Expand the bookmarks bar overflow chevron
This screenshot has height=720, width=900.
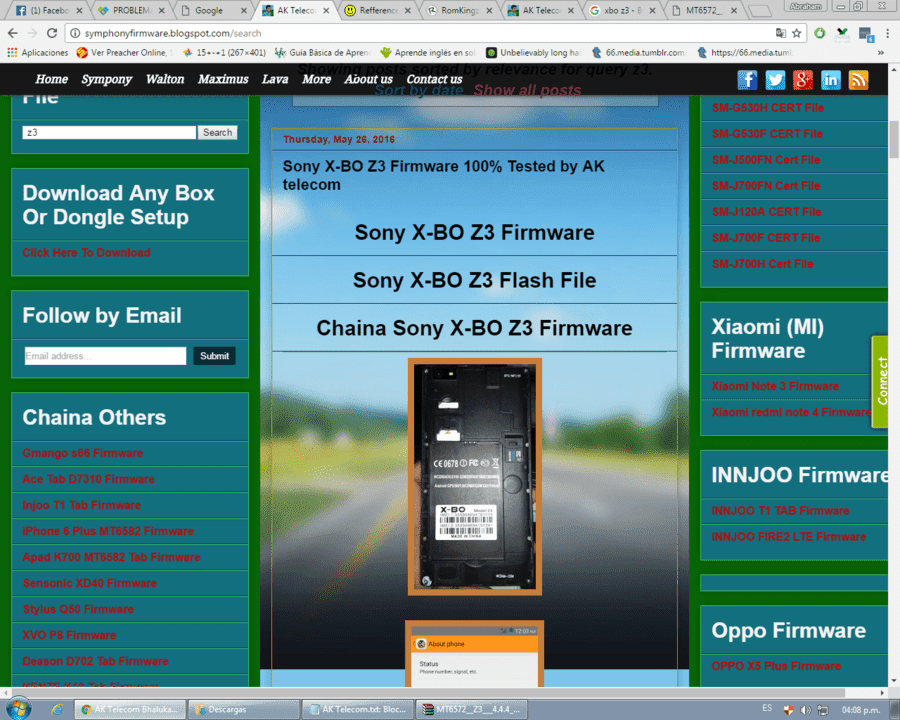pyautogui.click(x=880, y=53)
